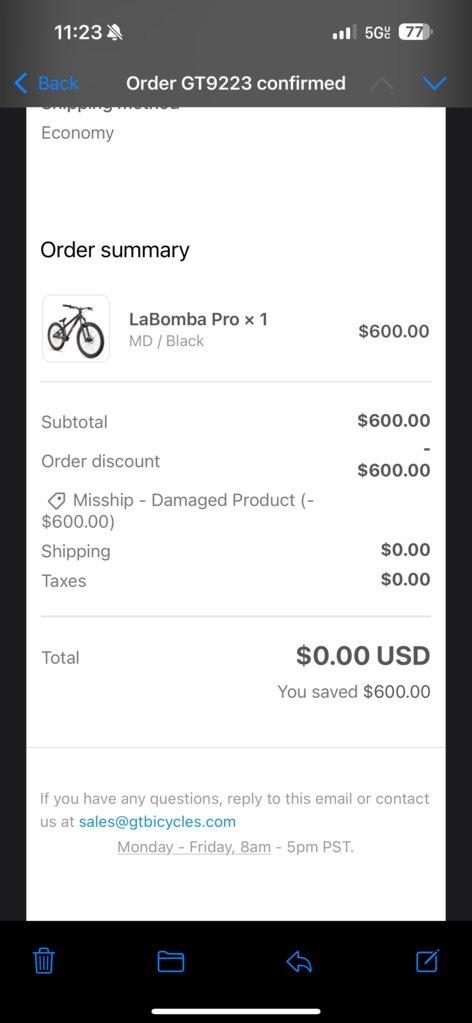Screen dimensions: 472x1023
Task: Tap the $0.00 USD total amount
Action: 363,656
